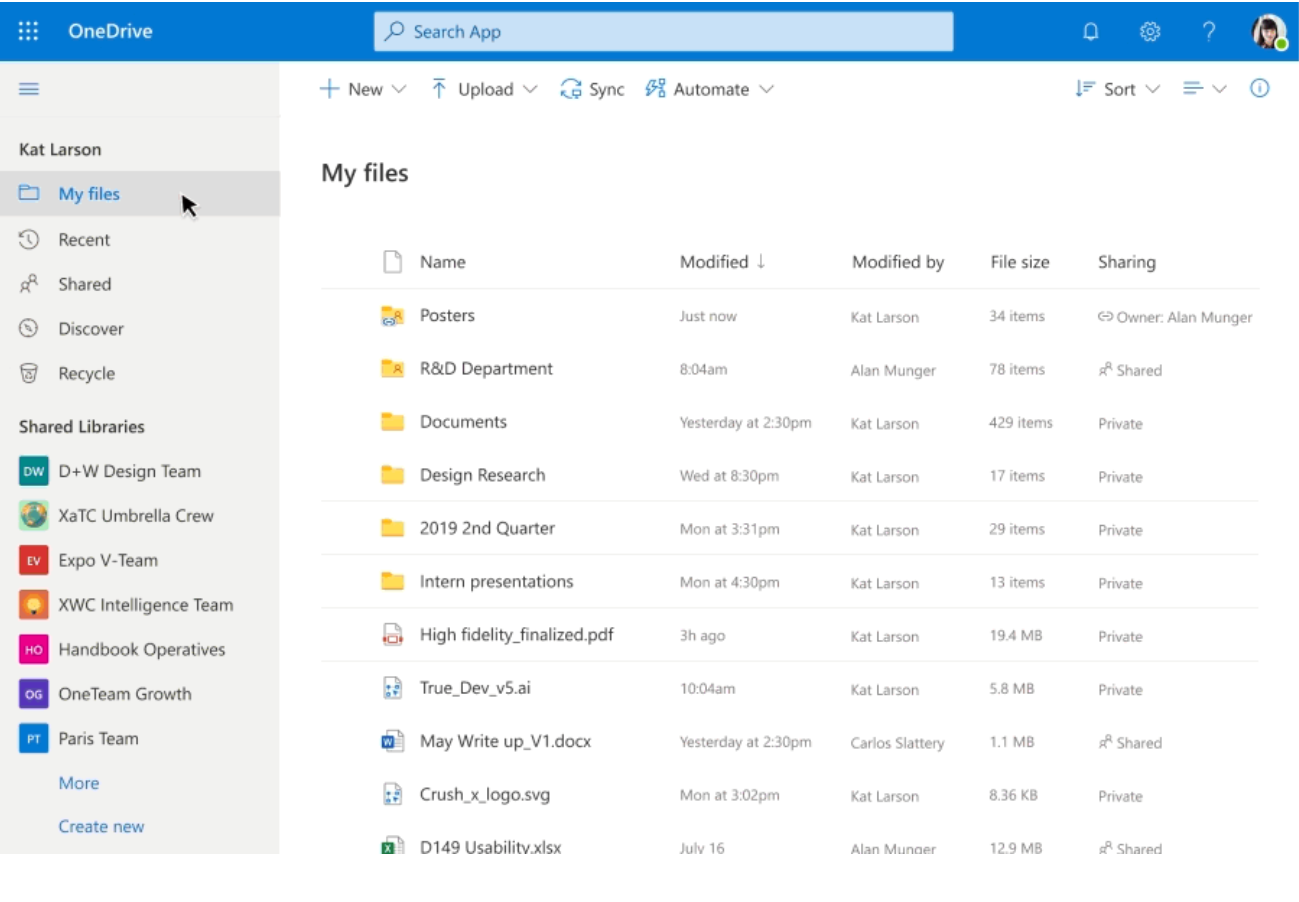Screen dimensions: 1299x902
Task: Collapse the navigation pane hamburger icon
Action: [29, 89]
